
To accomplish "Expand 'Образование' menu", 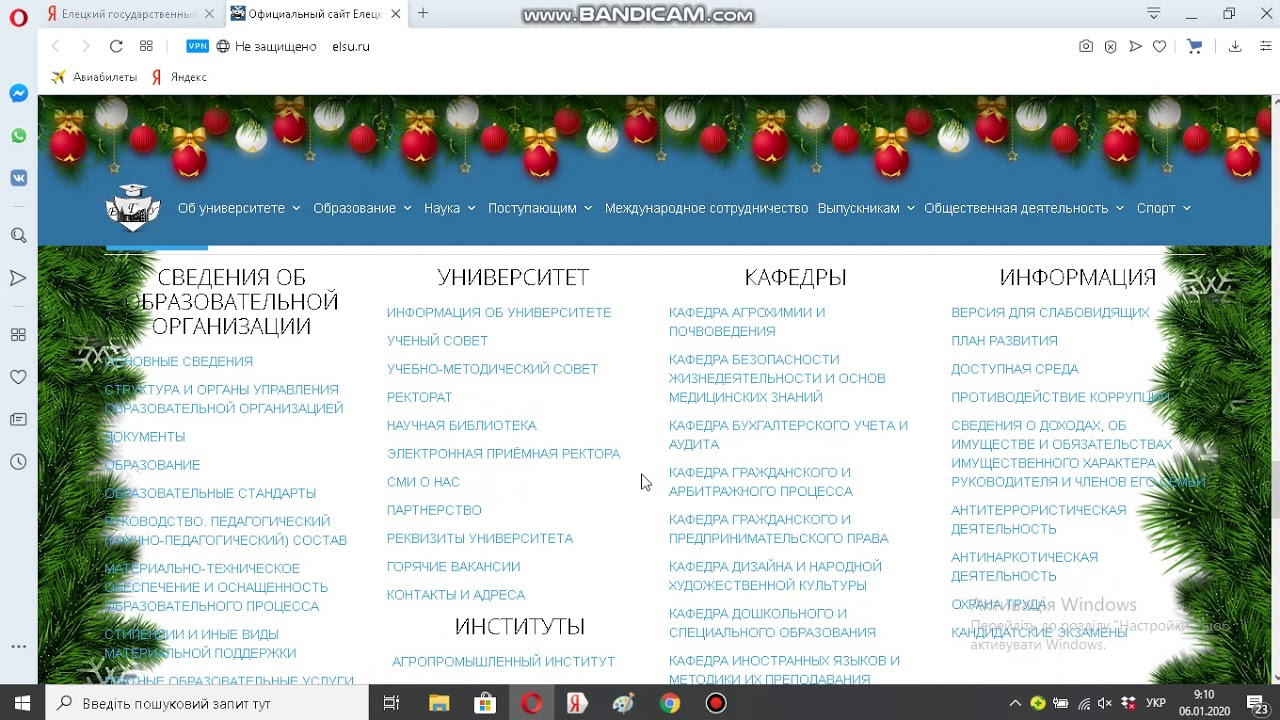I will [x=362, y=208].
